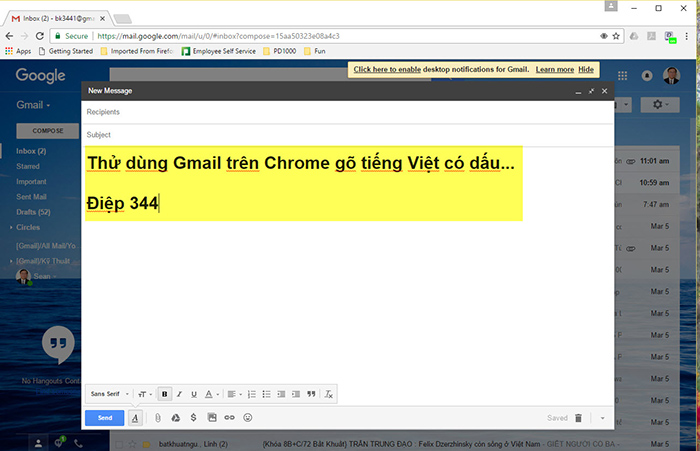Image resolution: width=700 pixels, height=451 pixels.
Task: Minimize the New Message compose window
Action: coord(578,92)
